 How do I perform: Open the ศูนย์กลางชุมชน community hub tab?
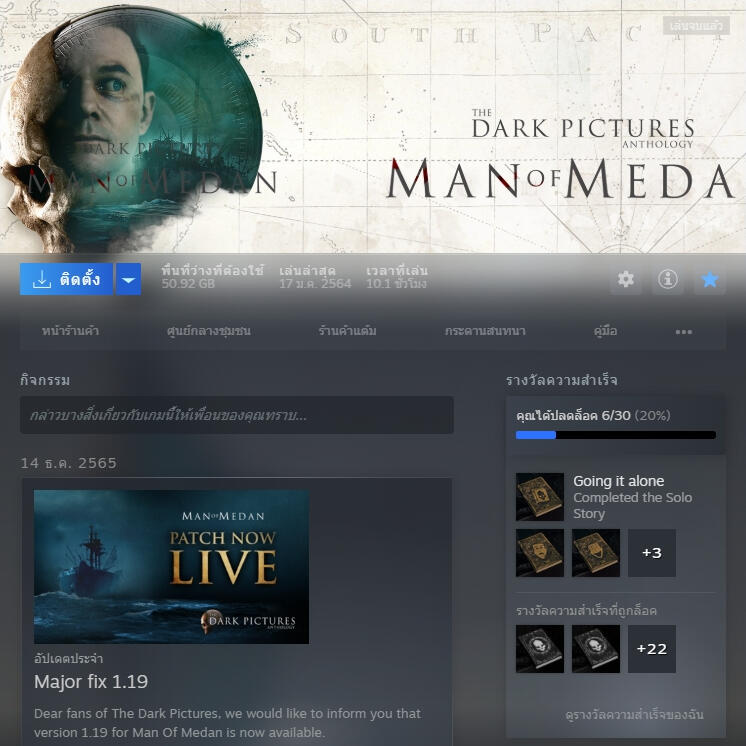209,331
